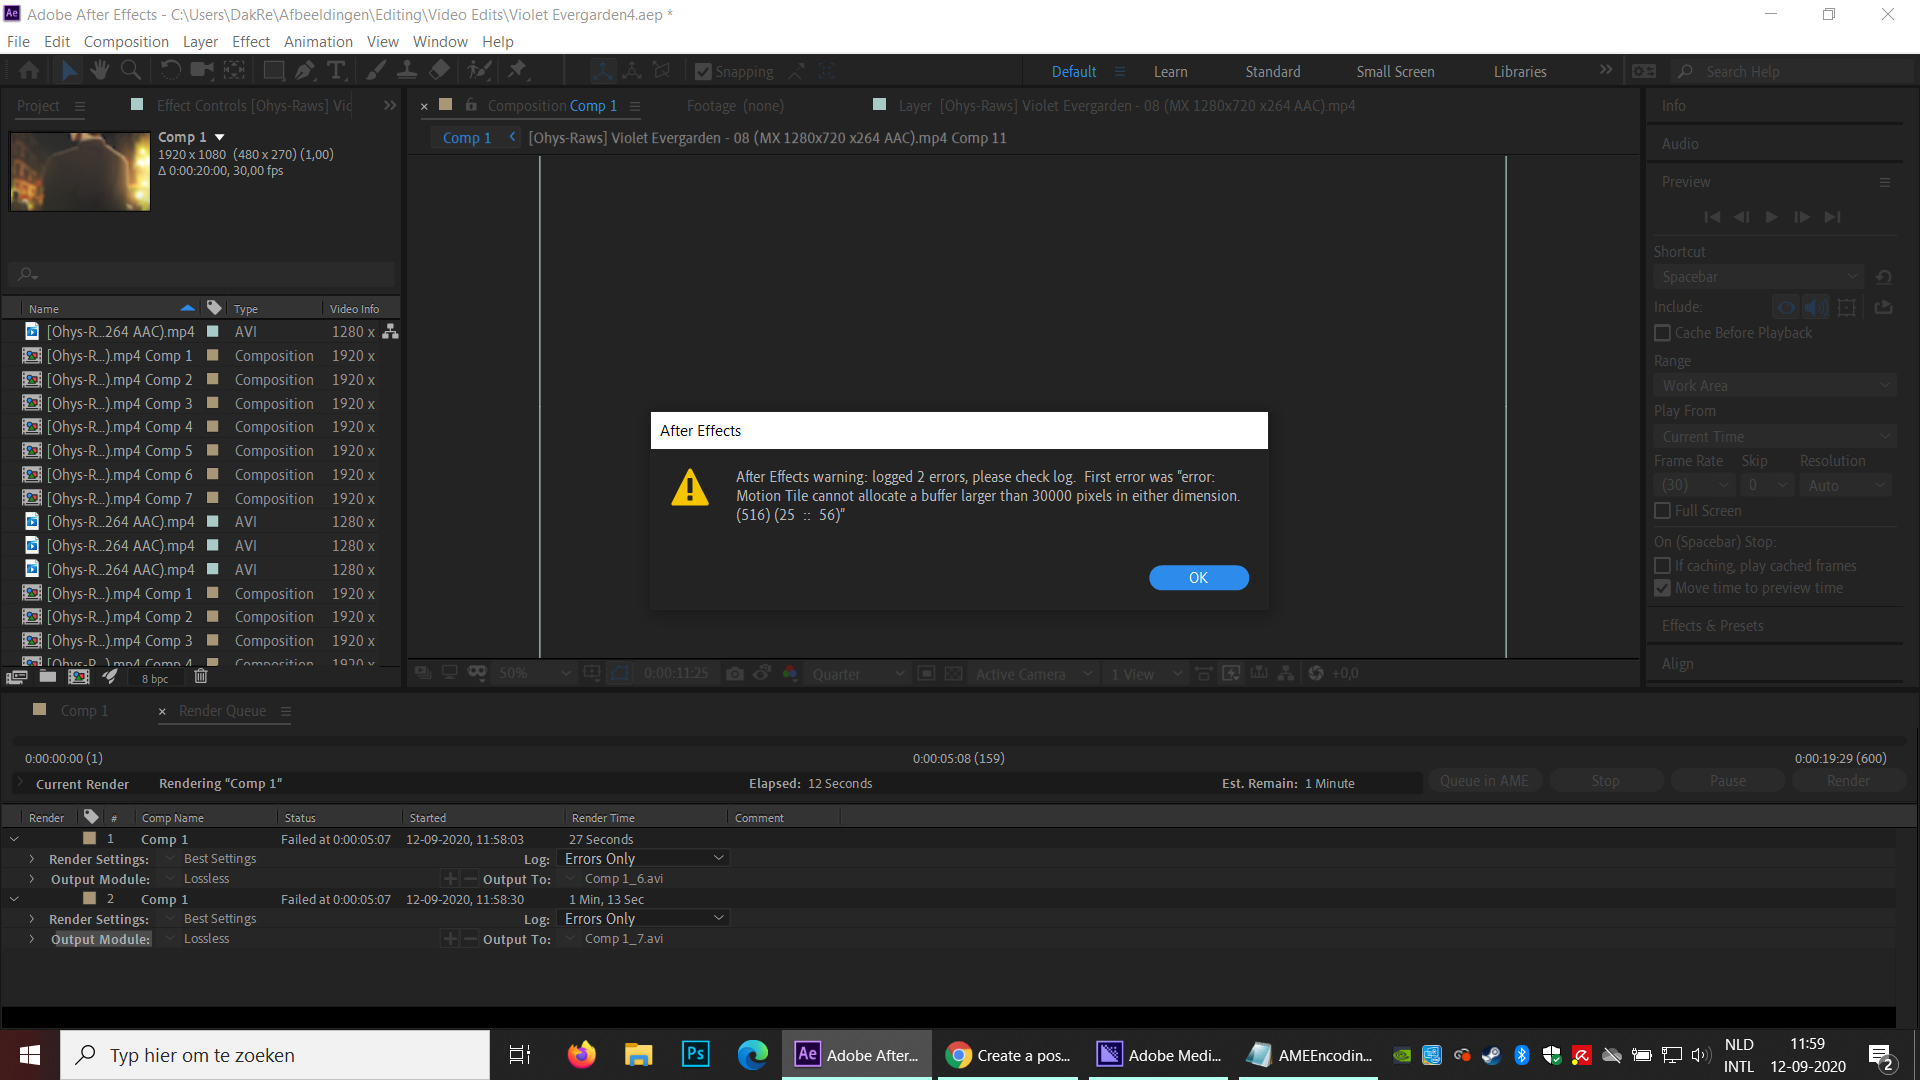This screenshot has width=1920, height=1080.
Task: Select the Pen tool
Action: point(305,70)
